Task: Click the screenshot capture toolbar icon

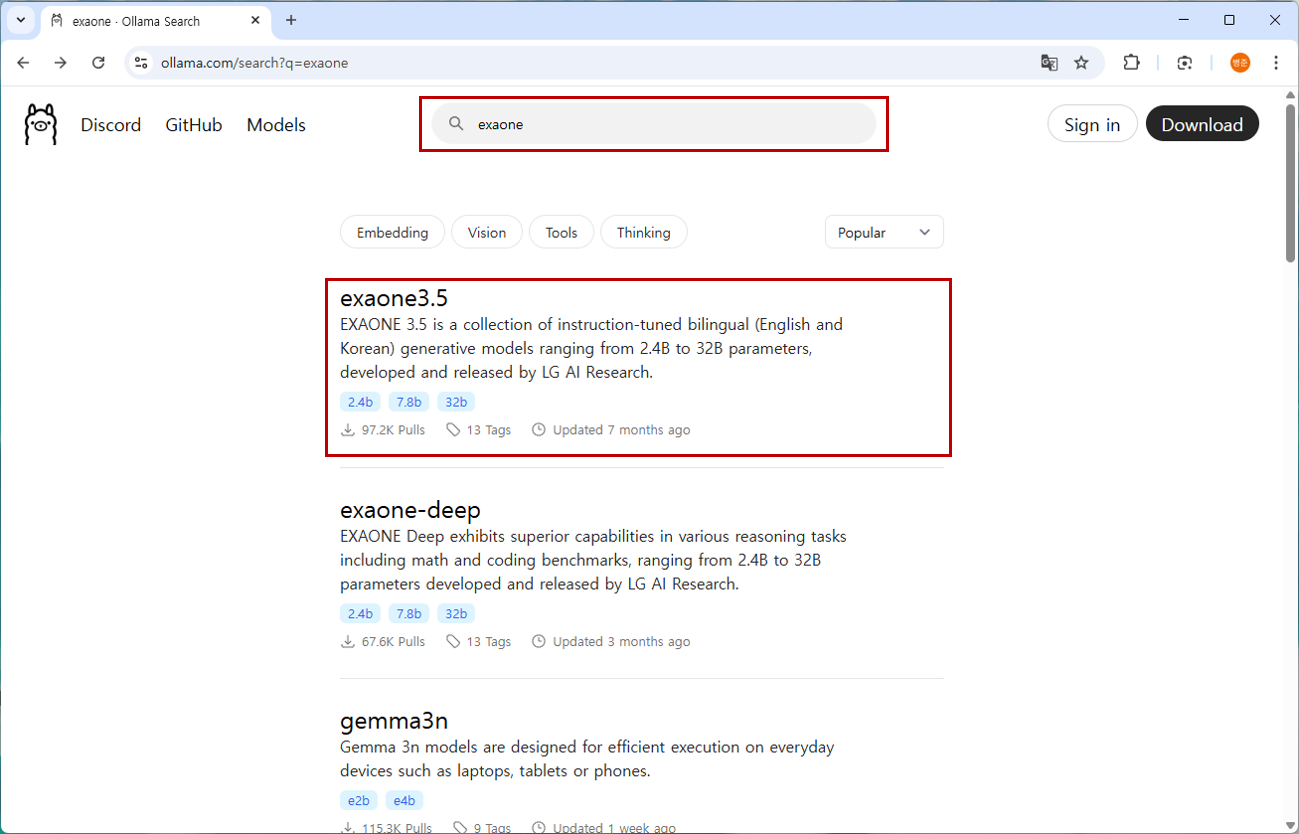Action: [1185, 63]
